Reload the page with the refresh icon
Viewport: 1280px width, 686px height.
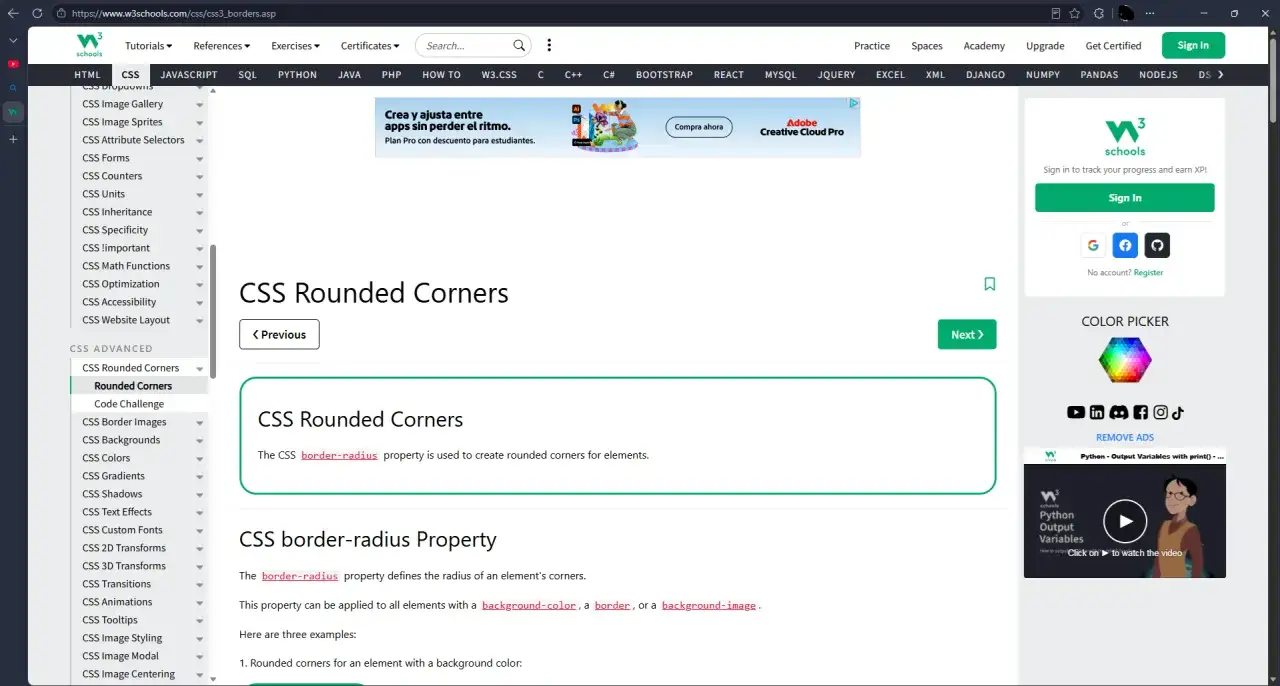click(x=37, y=13)
